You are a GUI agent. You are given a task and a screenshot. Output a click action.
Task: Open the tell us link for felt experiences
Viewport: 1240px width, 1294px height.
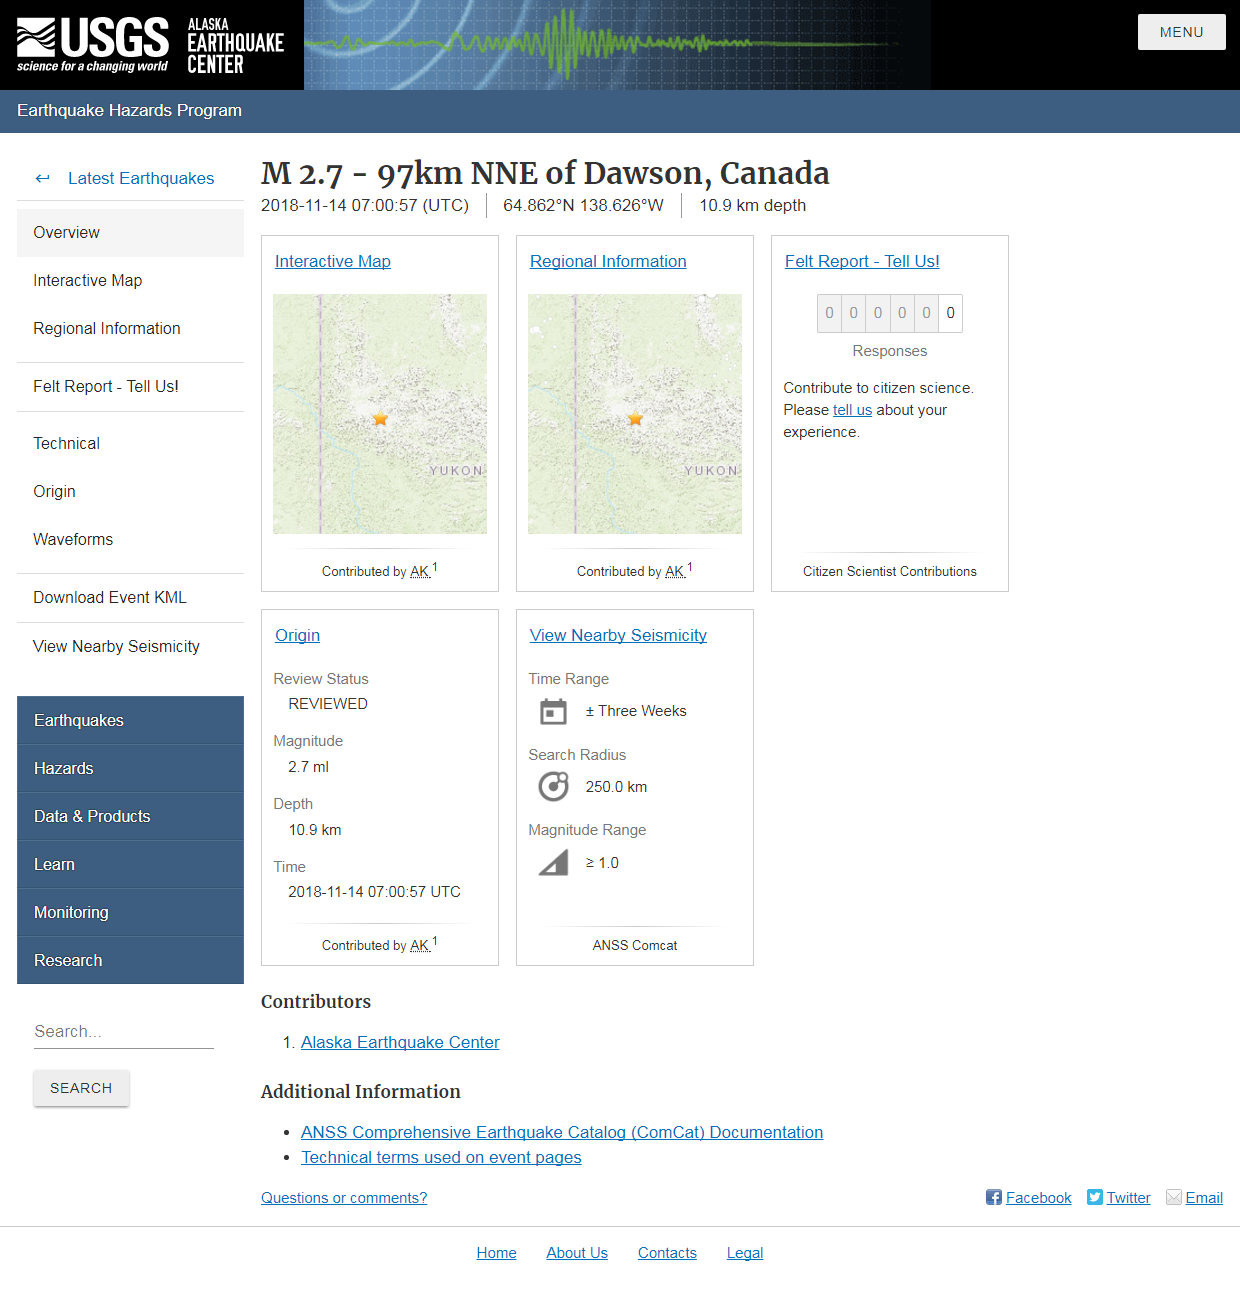click(x=852, y=409)
